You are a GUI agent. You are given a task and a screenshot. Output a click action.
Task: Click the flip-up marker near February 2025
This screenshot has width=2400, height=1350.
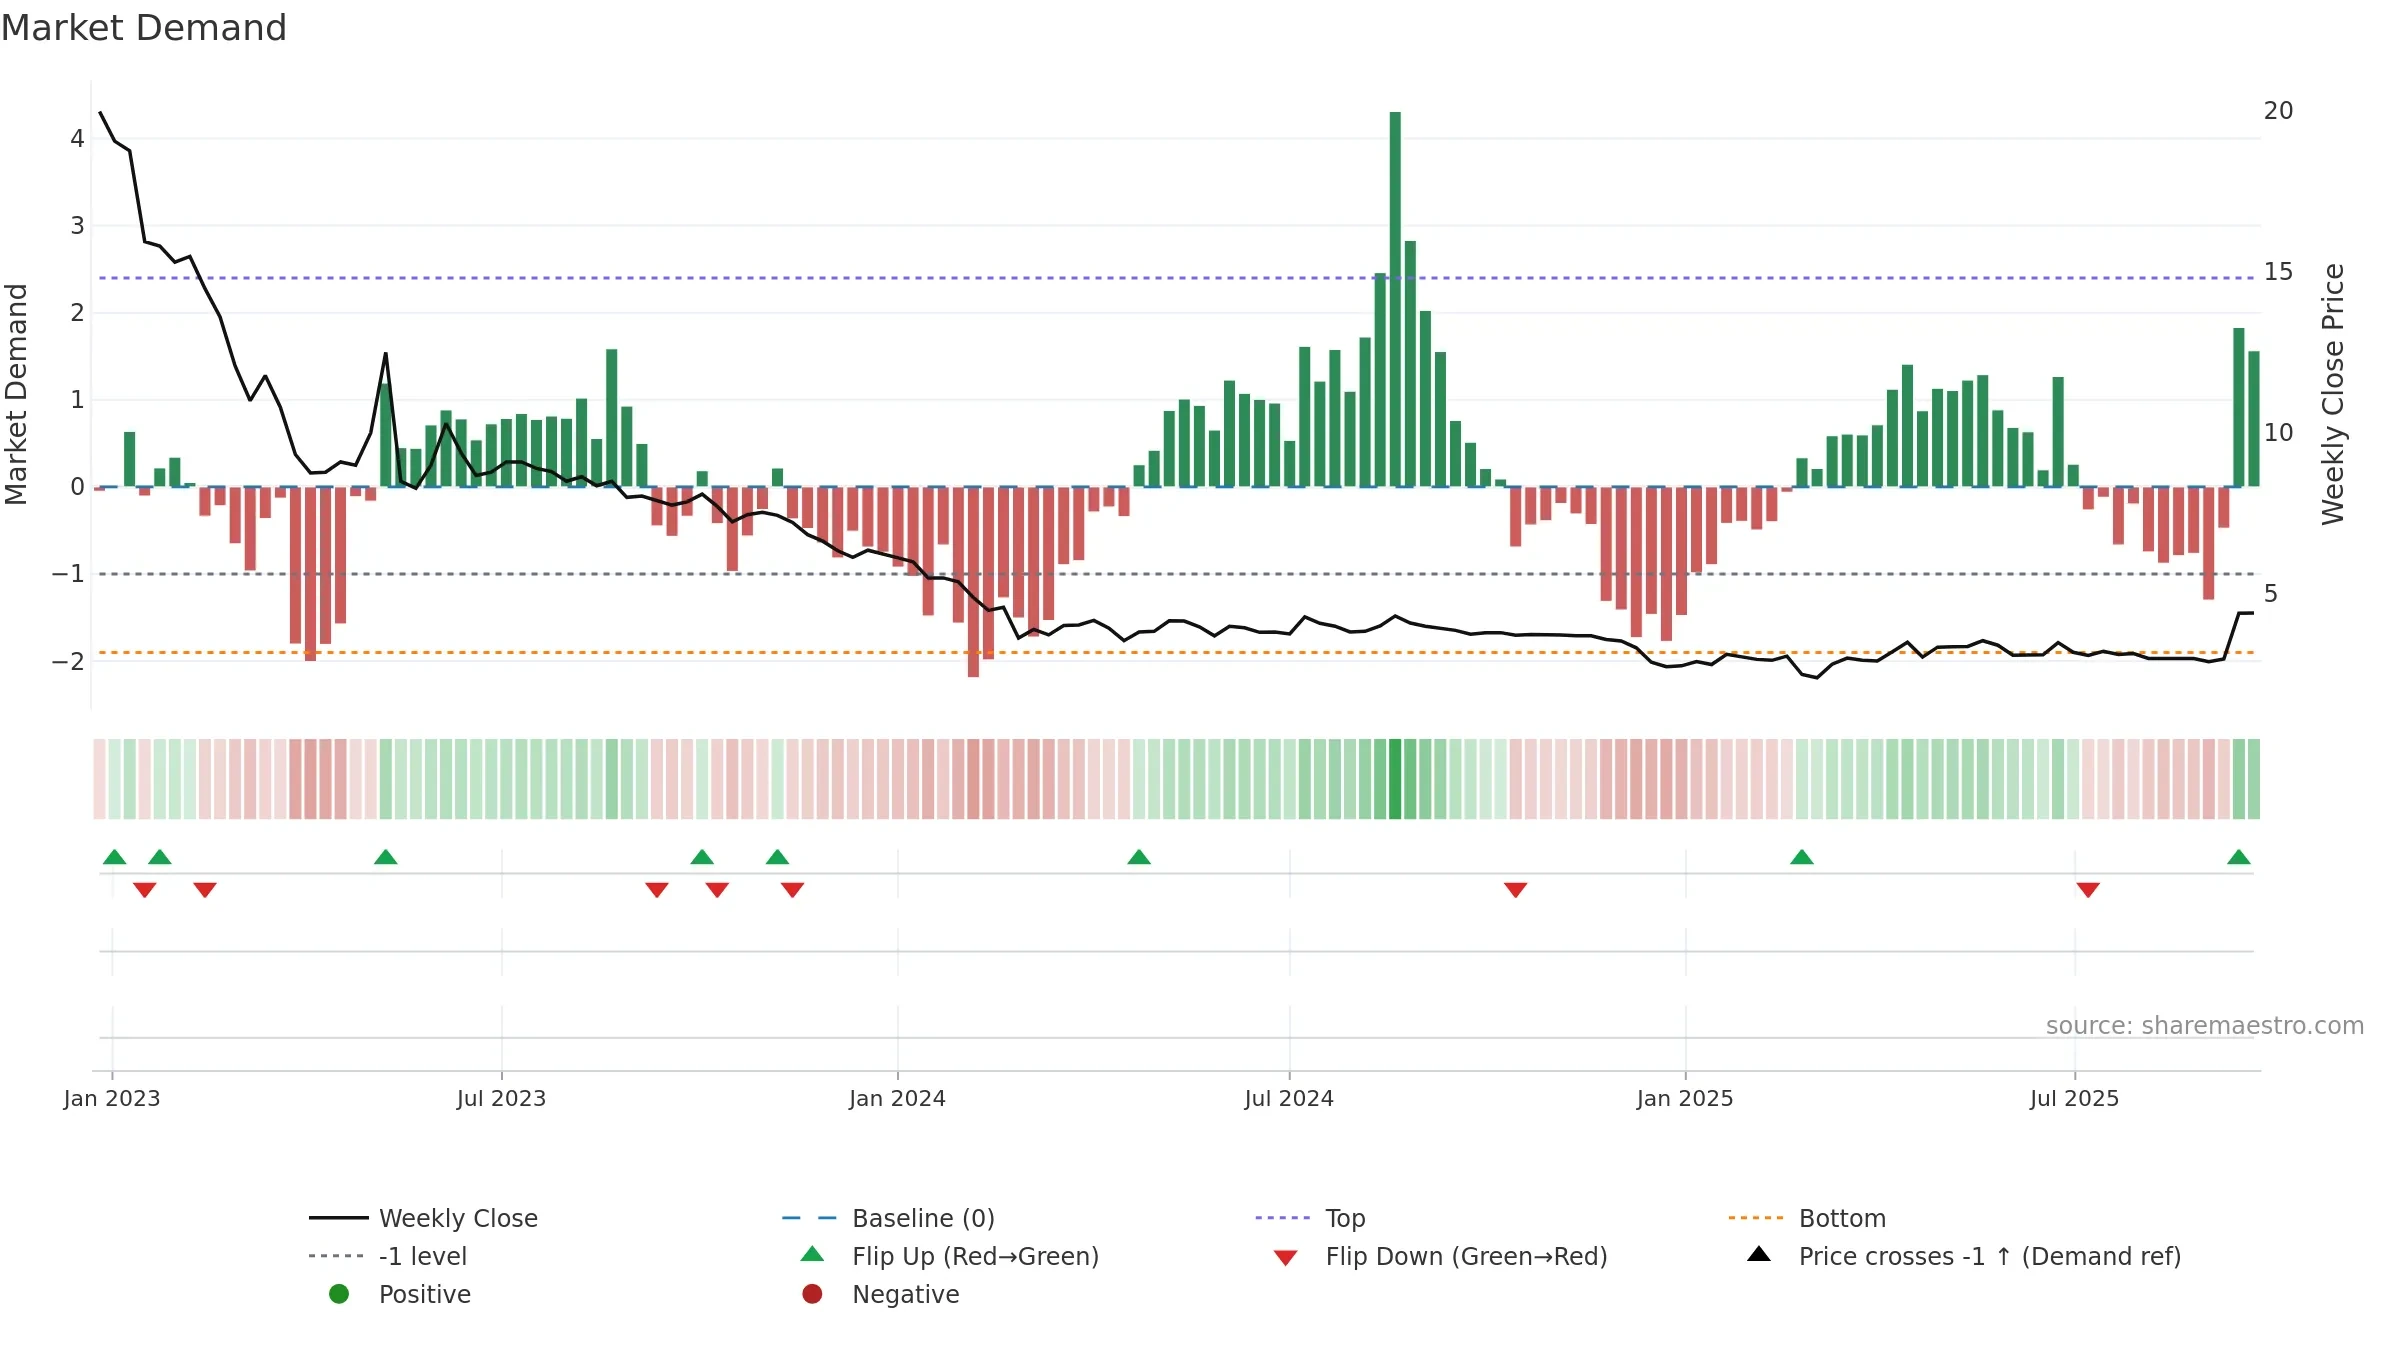coord(1802,857)
